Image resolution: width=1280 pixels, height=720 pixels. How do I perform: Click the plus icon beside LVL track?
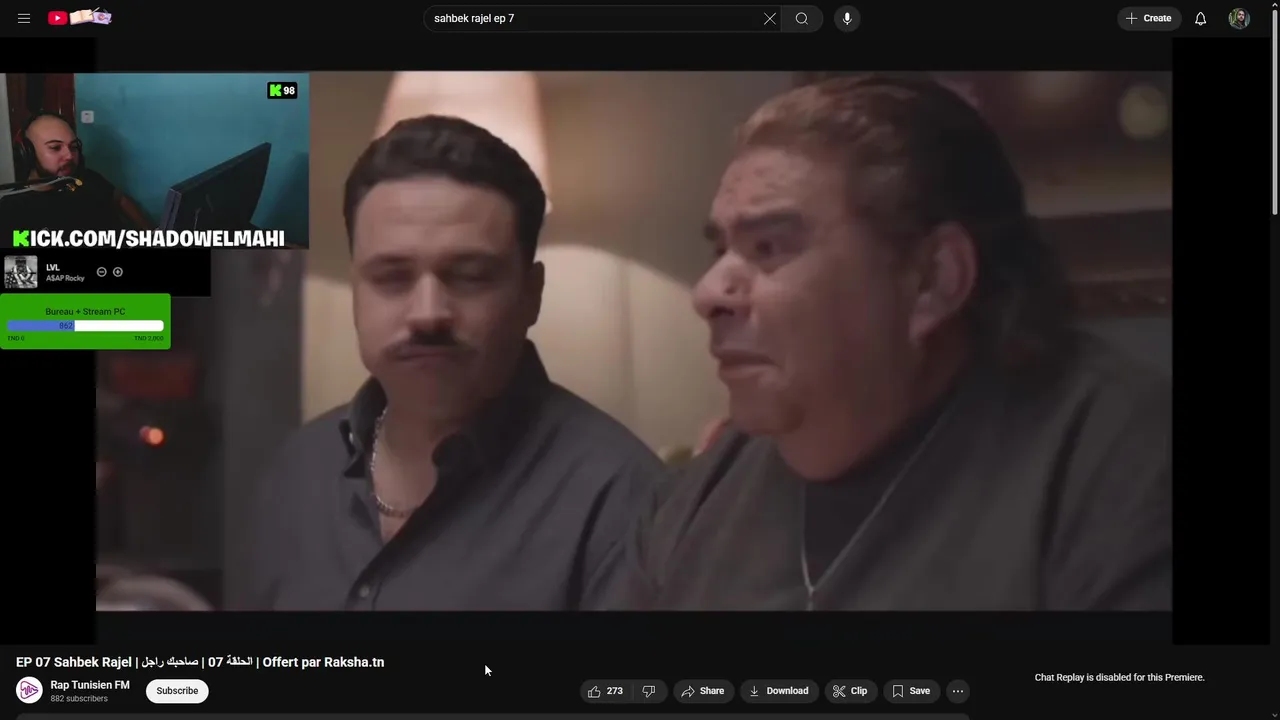point(118,272)
